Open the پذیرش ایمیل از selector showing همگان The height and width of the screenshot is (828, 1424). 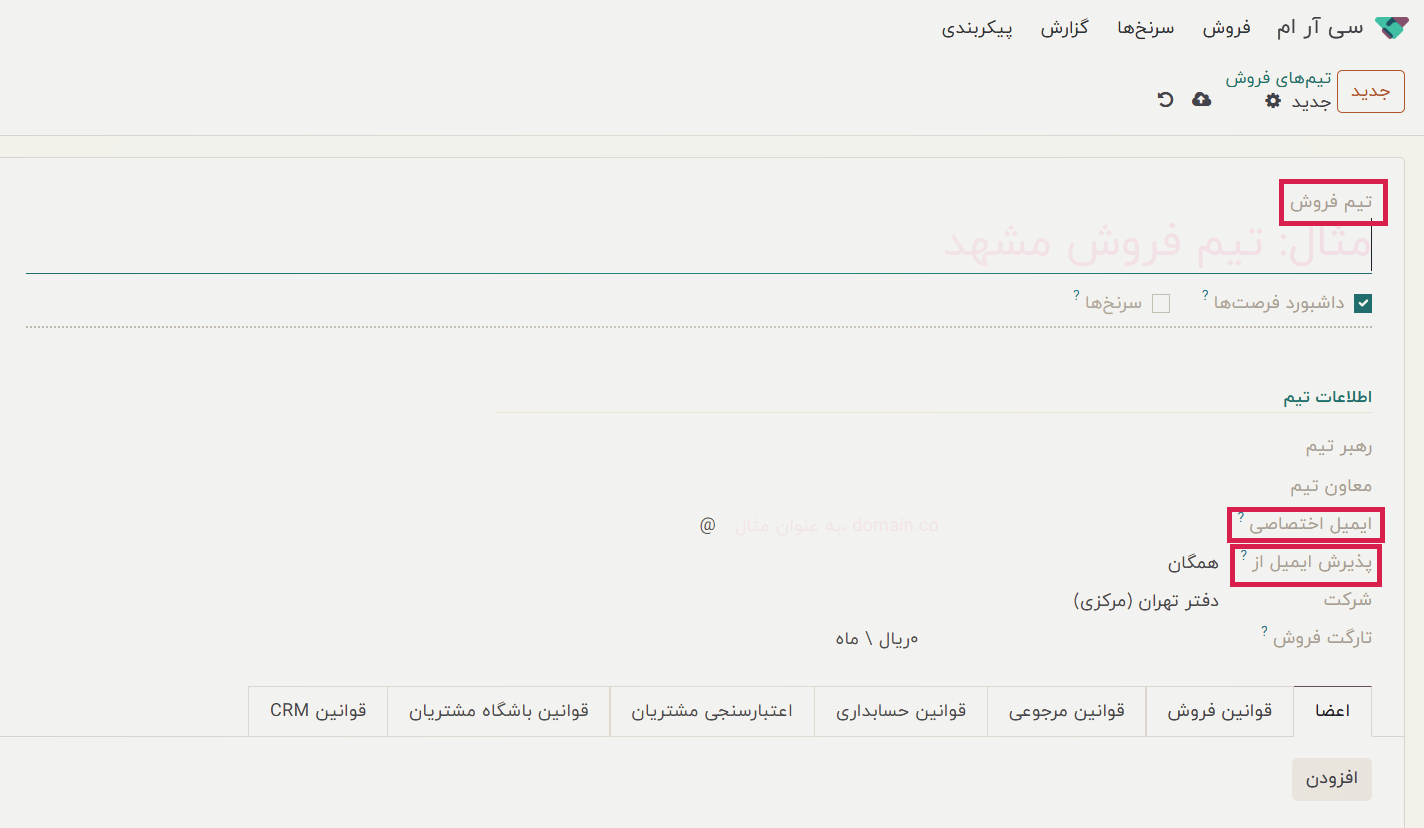[1192, 562]
